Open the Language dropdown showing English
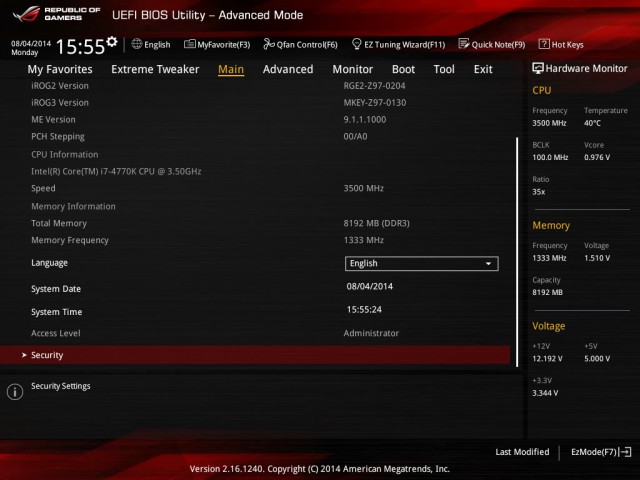Image resolution: width=640 pixels, height=480 pixels. [422, 263]
